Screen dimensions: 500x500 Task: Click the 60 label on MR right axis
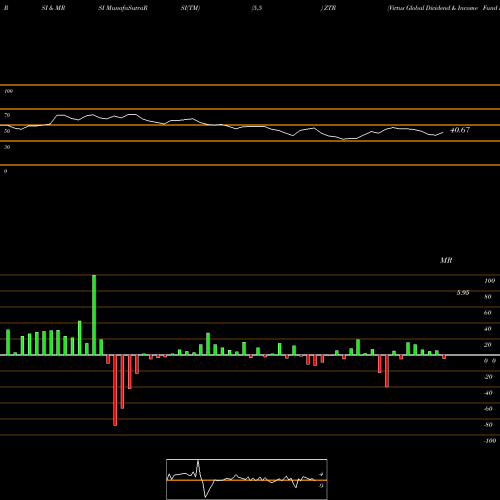click(x=488, y=313)
